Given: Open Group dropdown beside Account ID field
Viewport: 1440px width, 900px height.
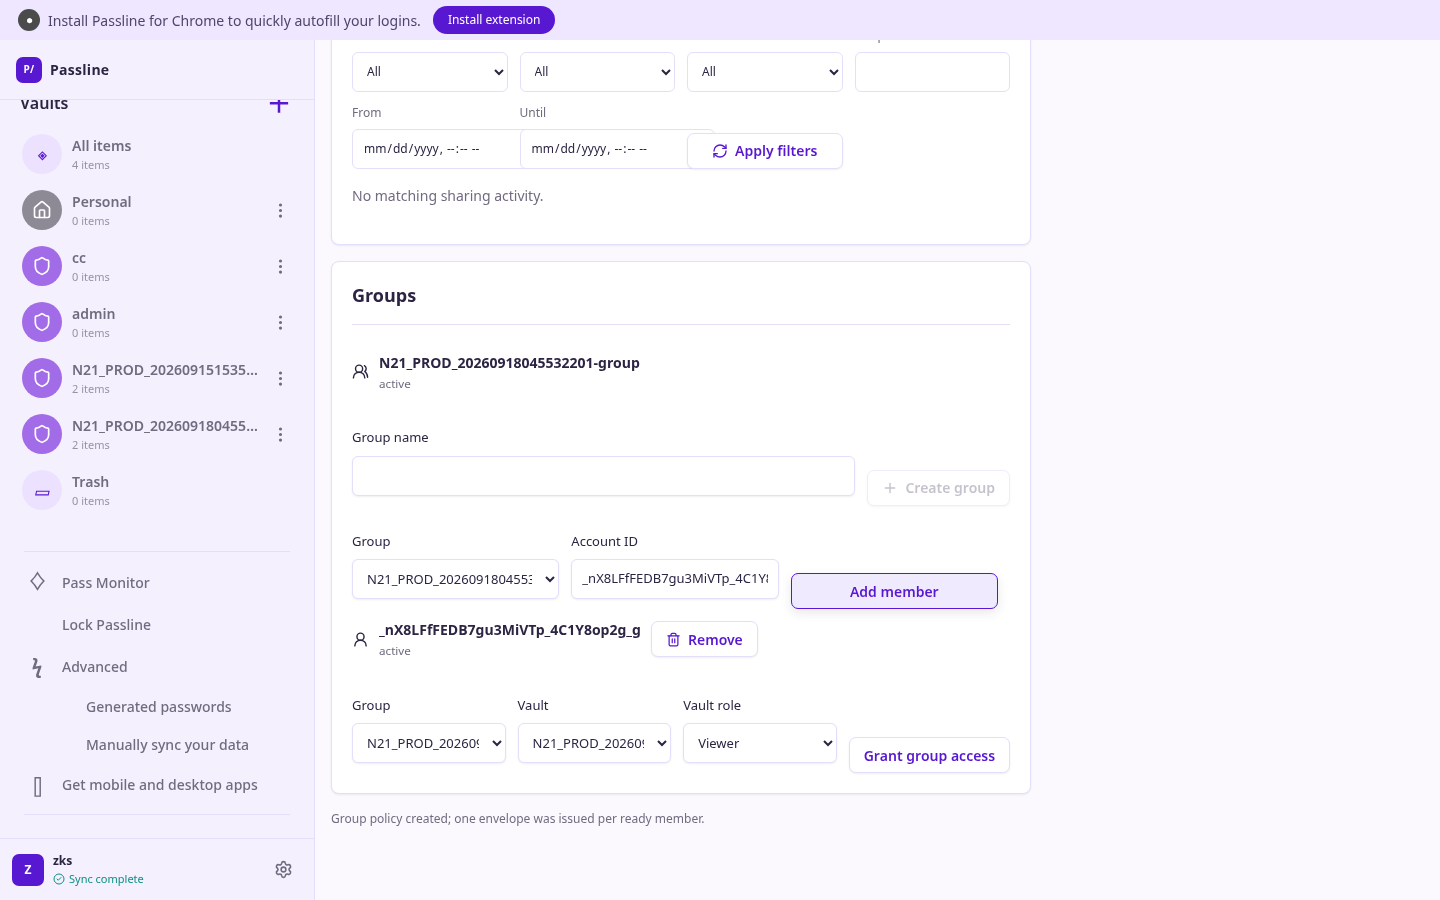Looking at the screenshot, I should 455,579.
